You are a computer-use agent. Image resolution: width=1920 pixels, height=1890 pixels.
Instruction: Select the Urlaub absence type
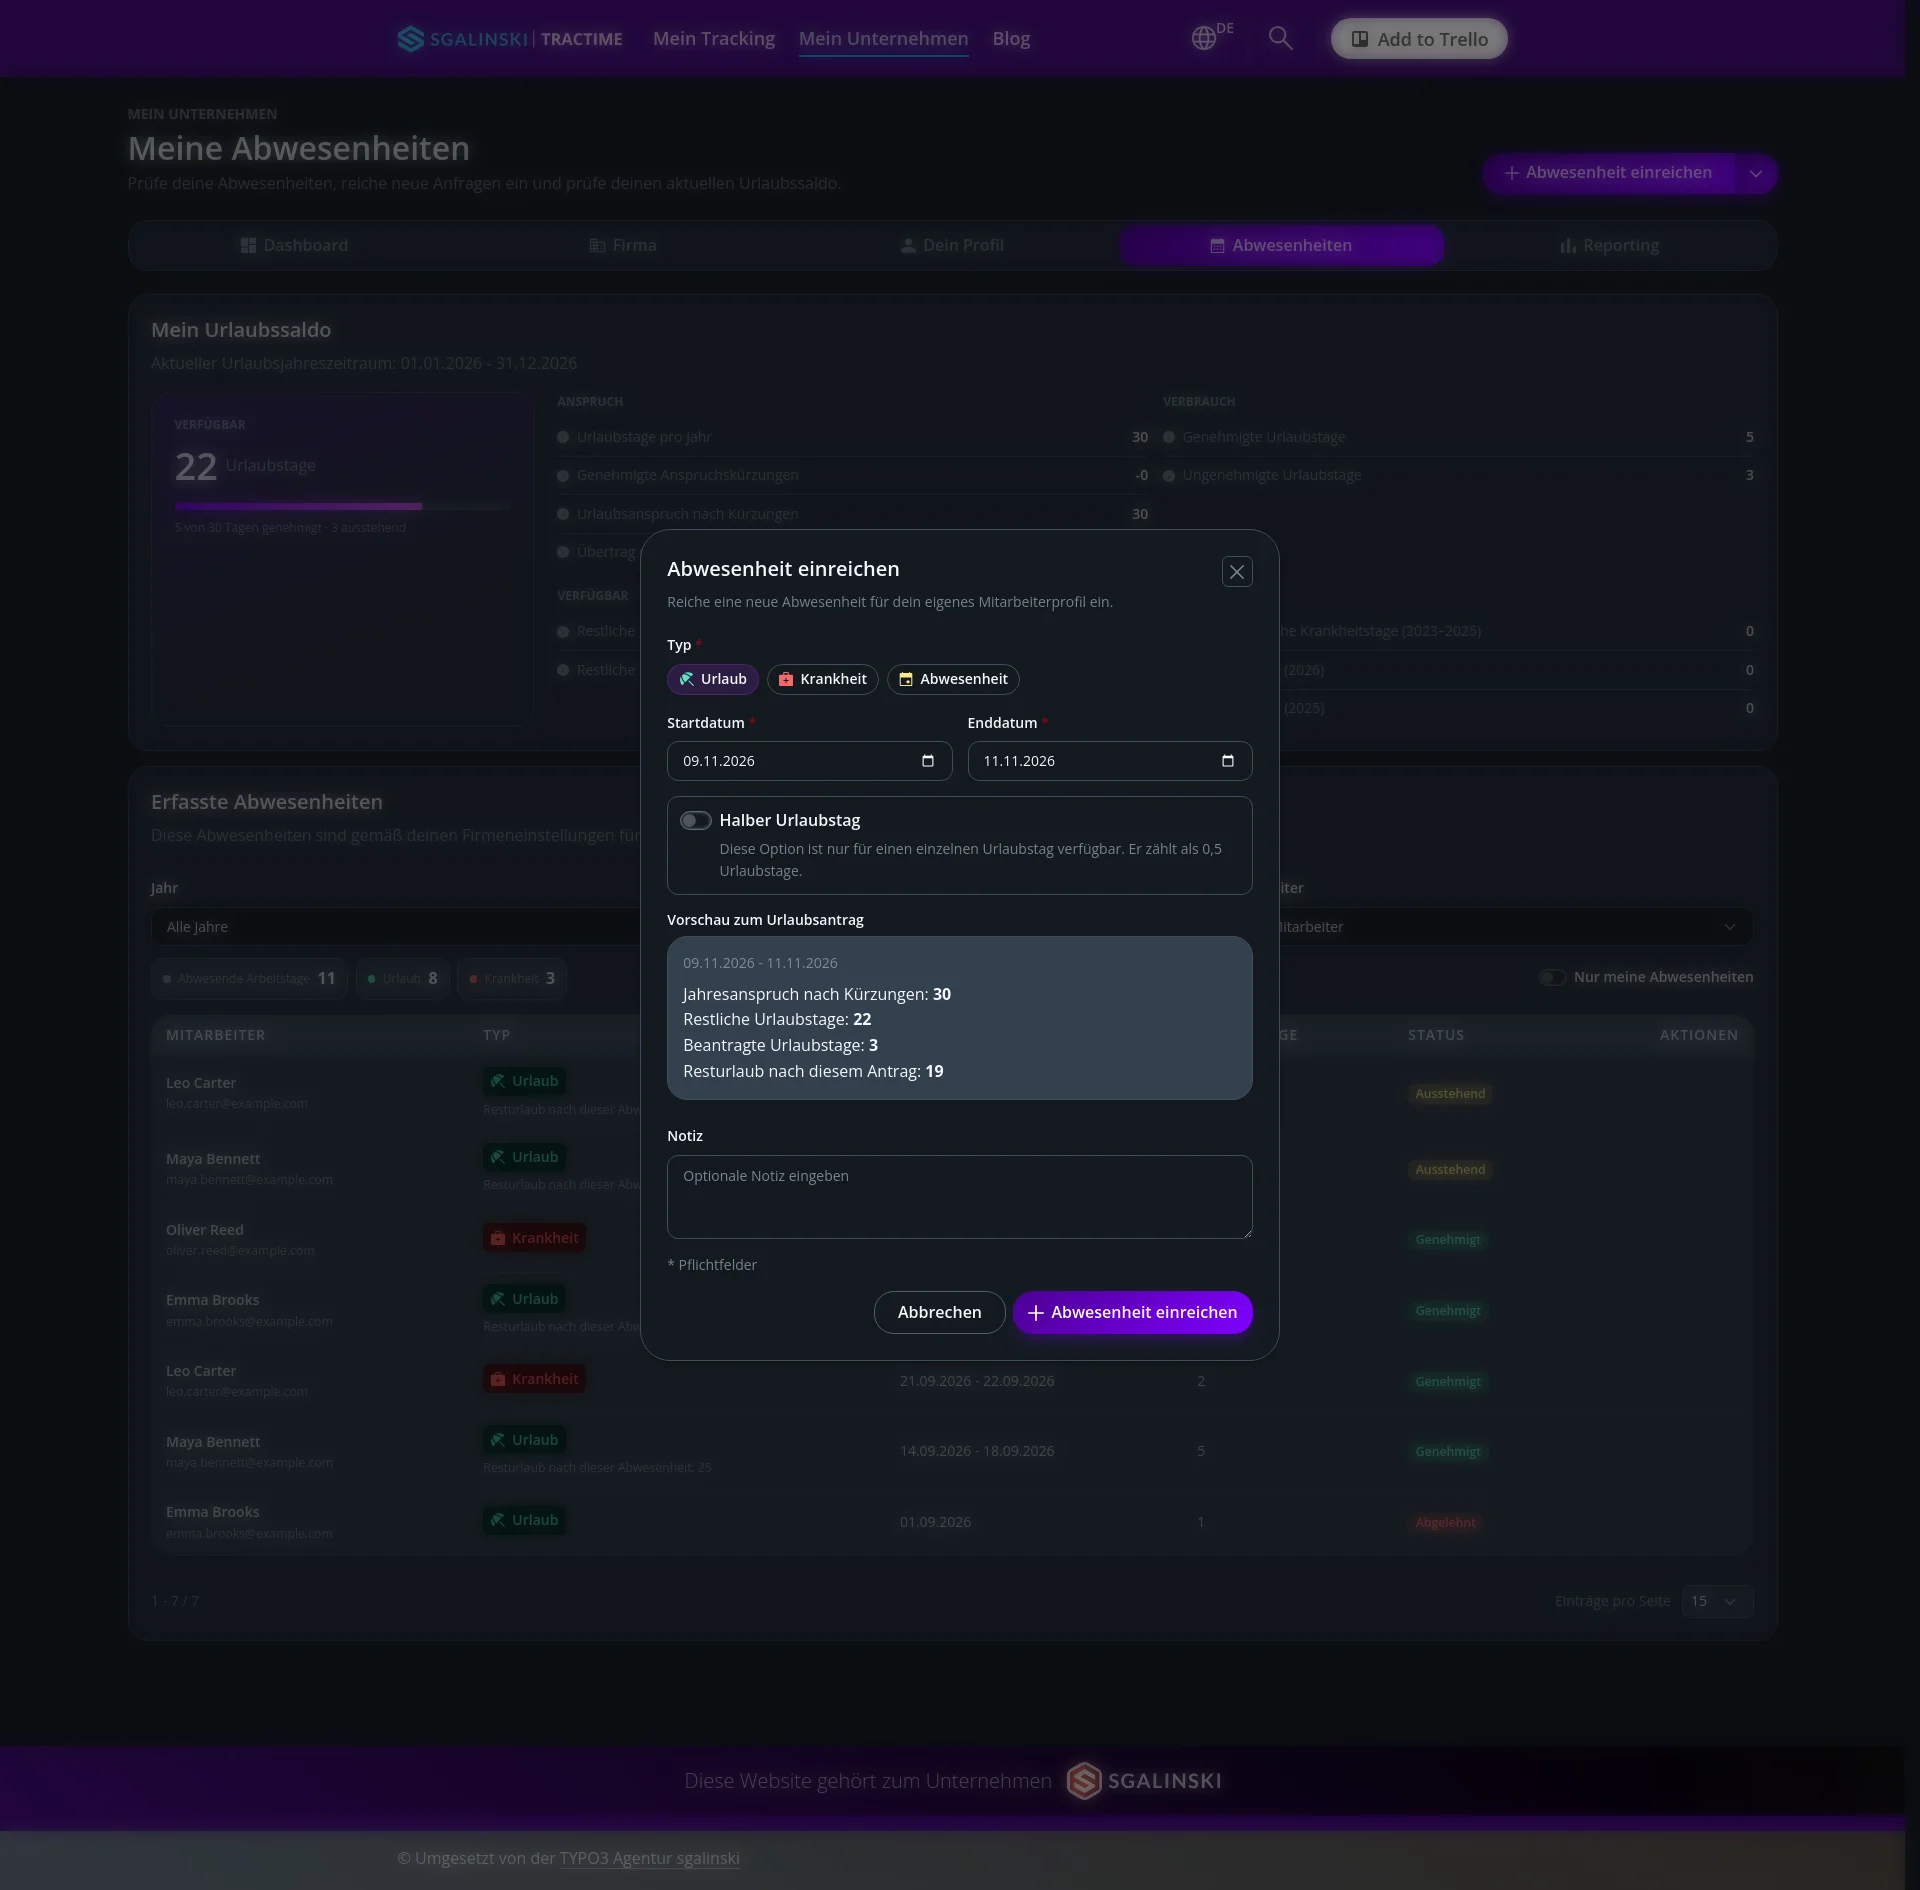point(713,679)
